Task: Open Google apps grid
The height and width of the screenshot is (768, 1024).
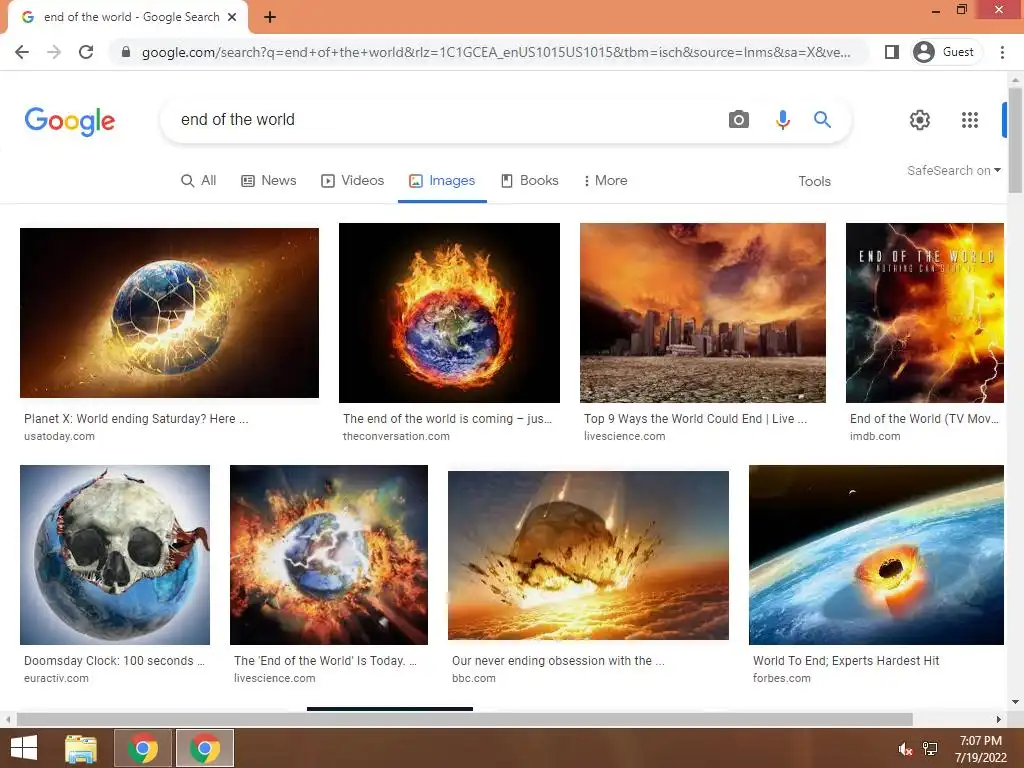Action: tap(970, 120)
